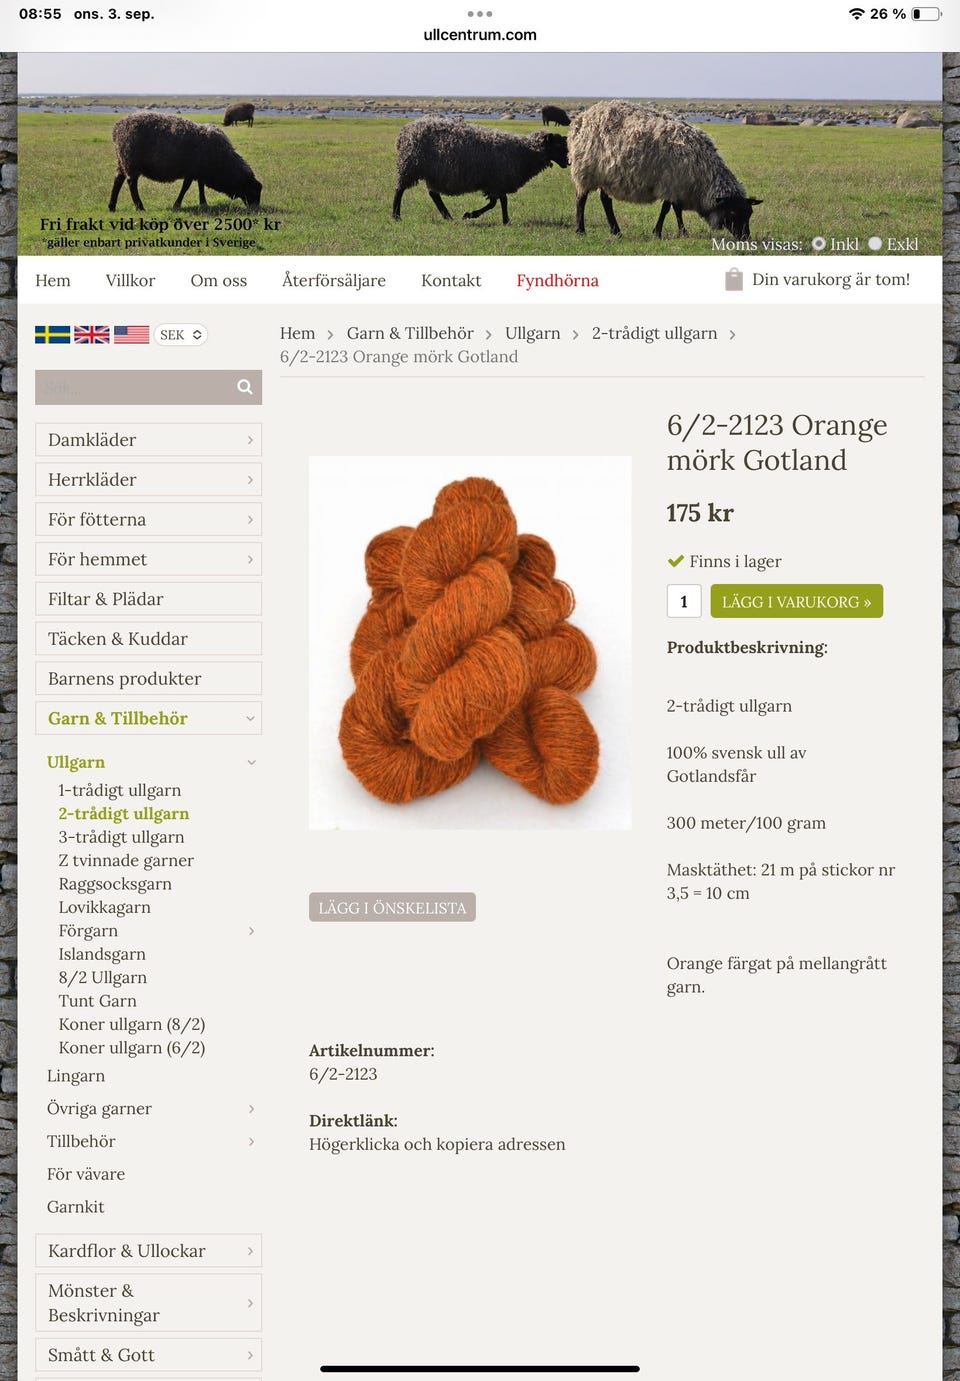
Task: Open the Fyndhörna menu item
Action: coord(557,281)
